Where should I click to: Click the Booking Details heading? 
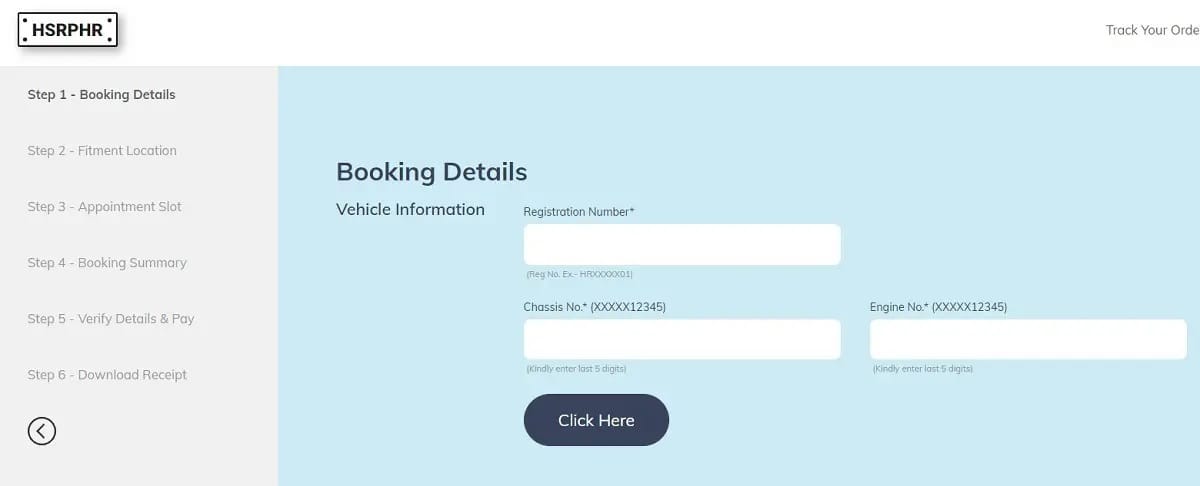point(431,172)
